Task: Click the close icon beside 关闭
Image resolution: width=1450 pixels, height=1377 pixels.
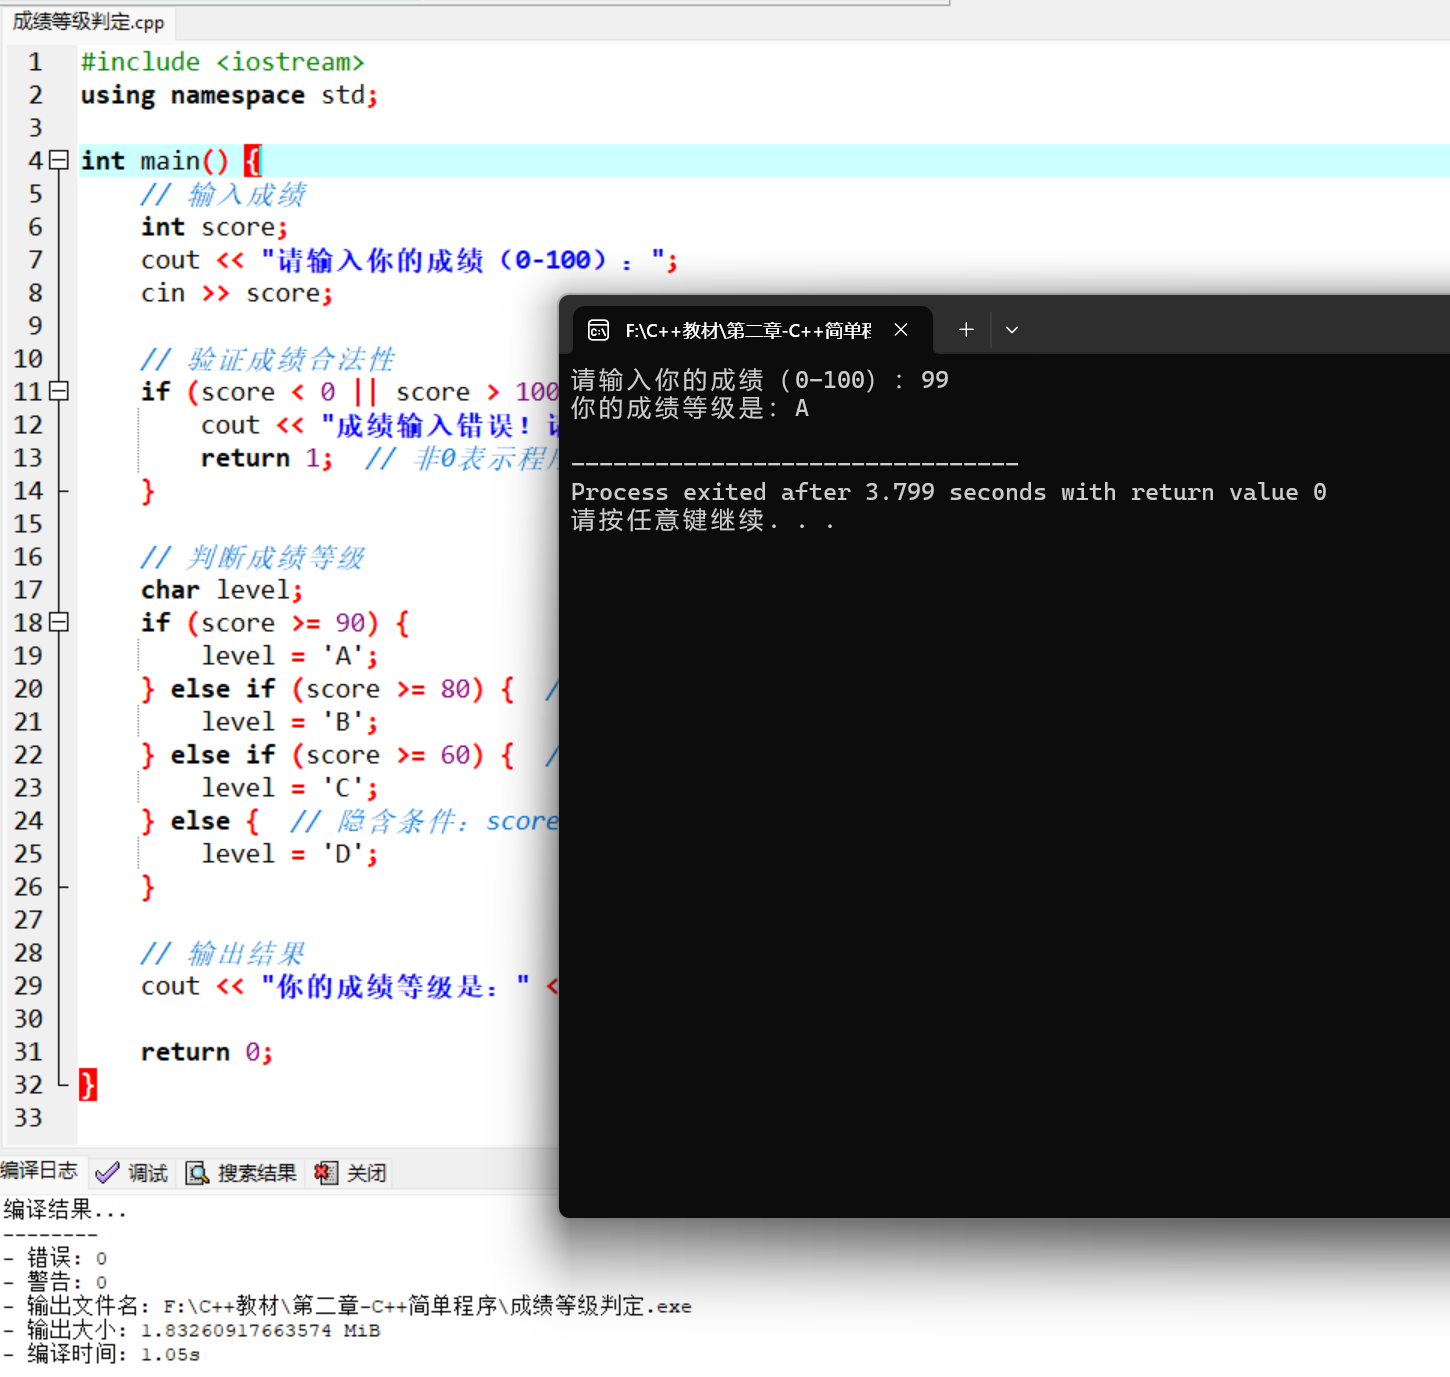Action: pyautogui.click(x=325, y=1173)
